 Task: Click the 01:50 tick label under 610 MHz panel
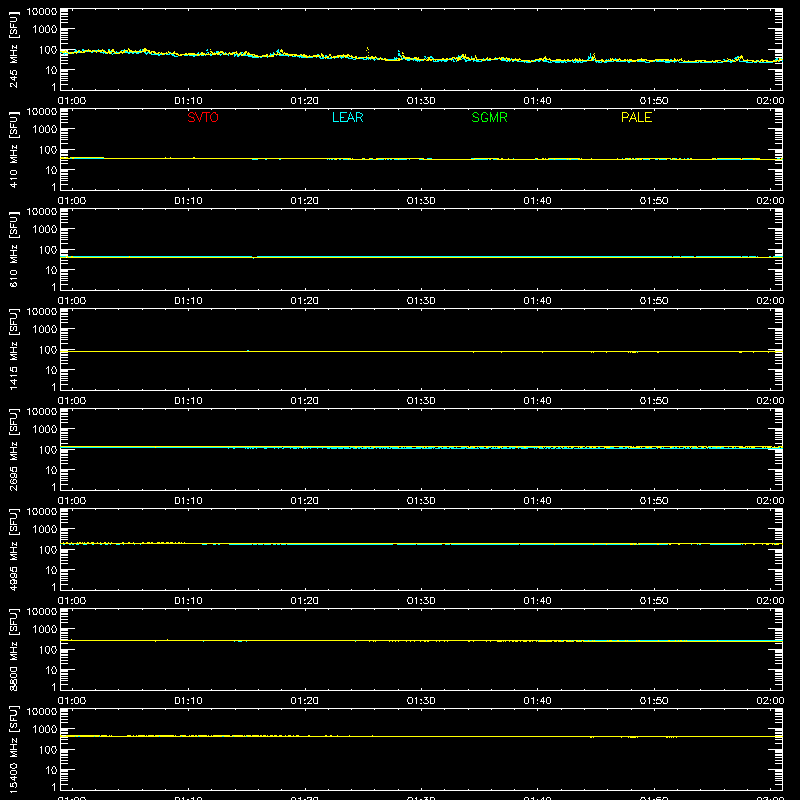[x=654, y=301]
